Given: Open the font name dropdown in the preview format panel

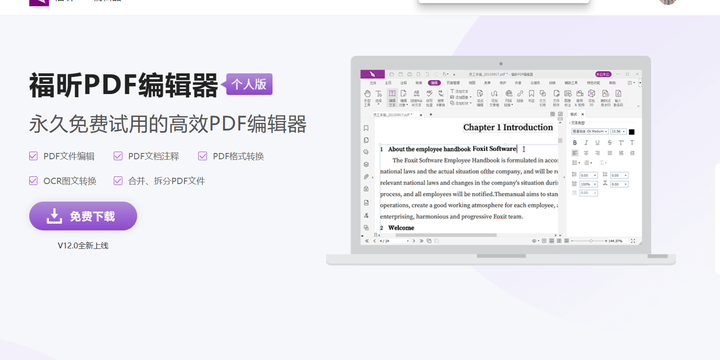Looking at the screenshot, I should click(590, 131).
